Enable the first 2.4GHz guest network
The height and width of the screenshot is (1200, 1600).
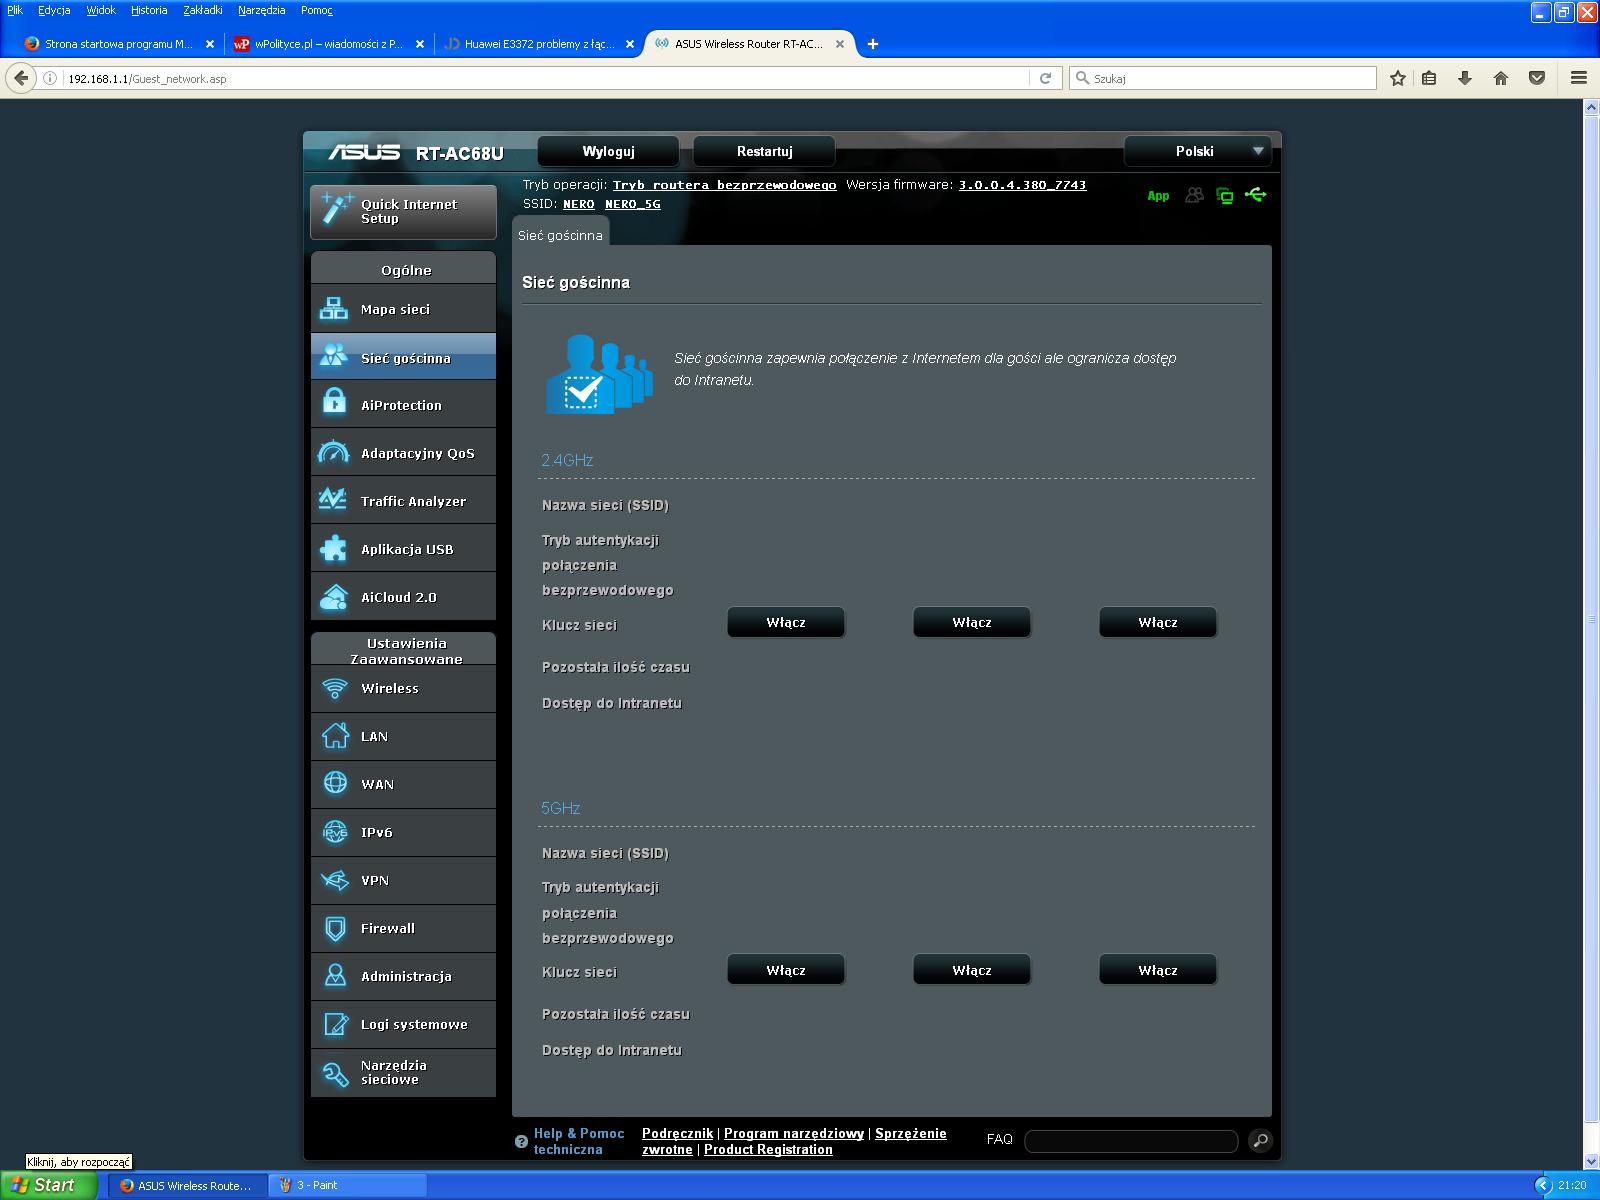(785, 622)
